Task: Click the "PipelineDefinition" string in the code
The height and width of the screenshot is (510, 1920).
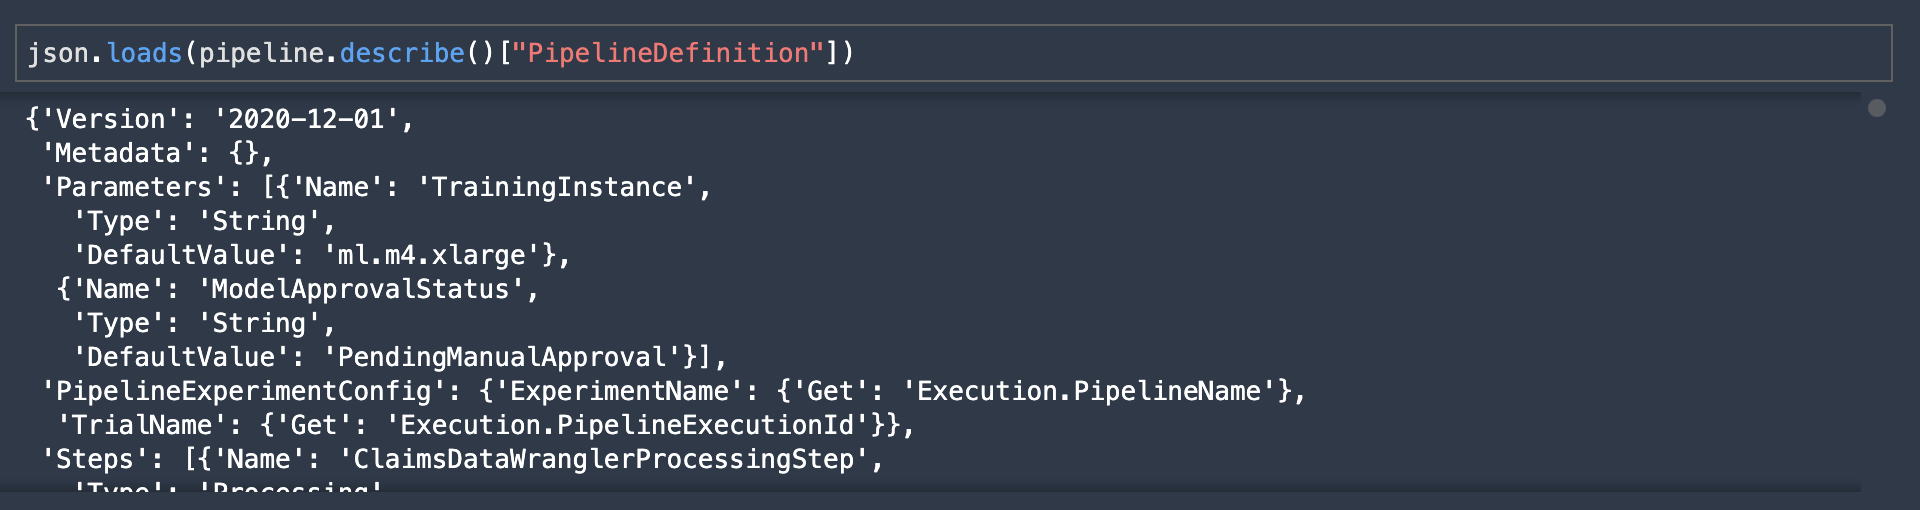Action: 667,53
